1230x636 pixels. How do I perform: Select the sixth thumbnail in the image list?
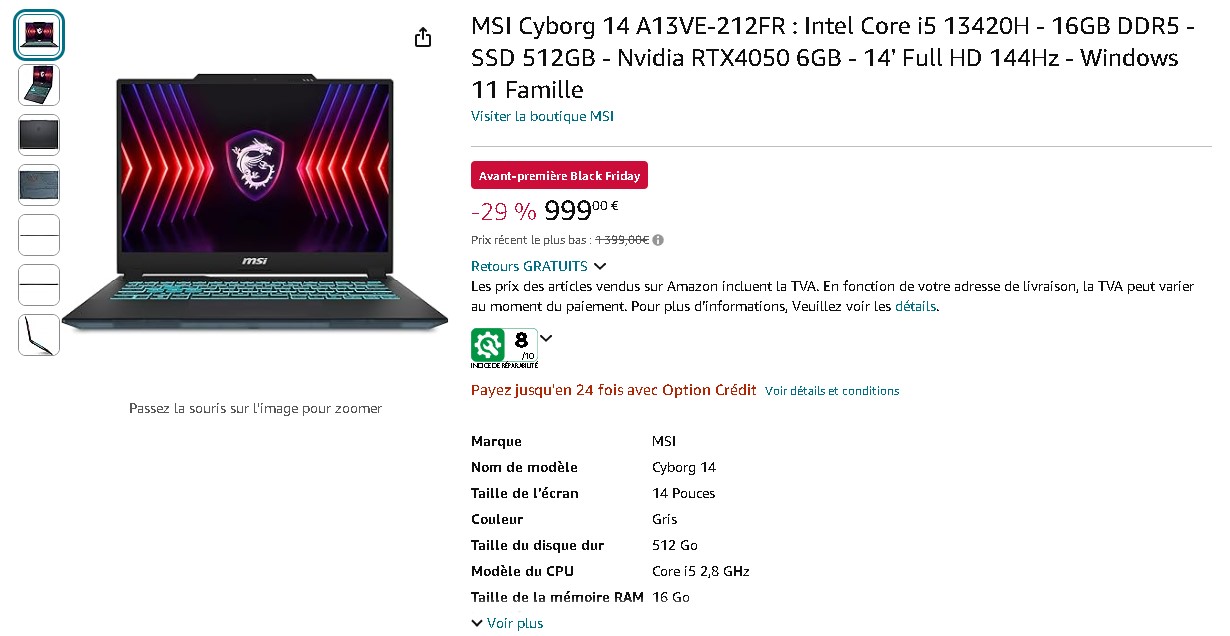pyautogui.click(x=39, y=285)
